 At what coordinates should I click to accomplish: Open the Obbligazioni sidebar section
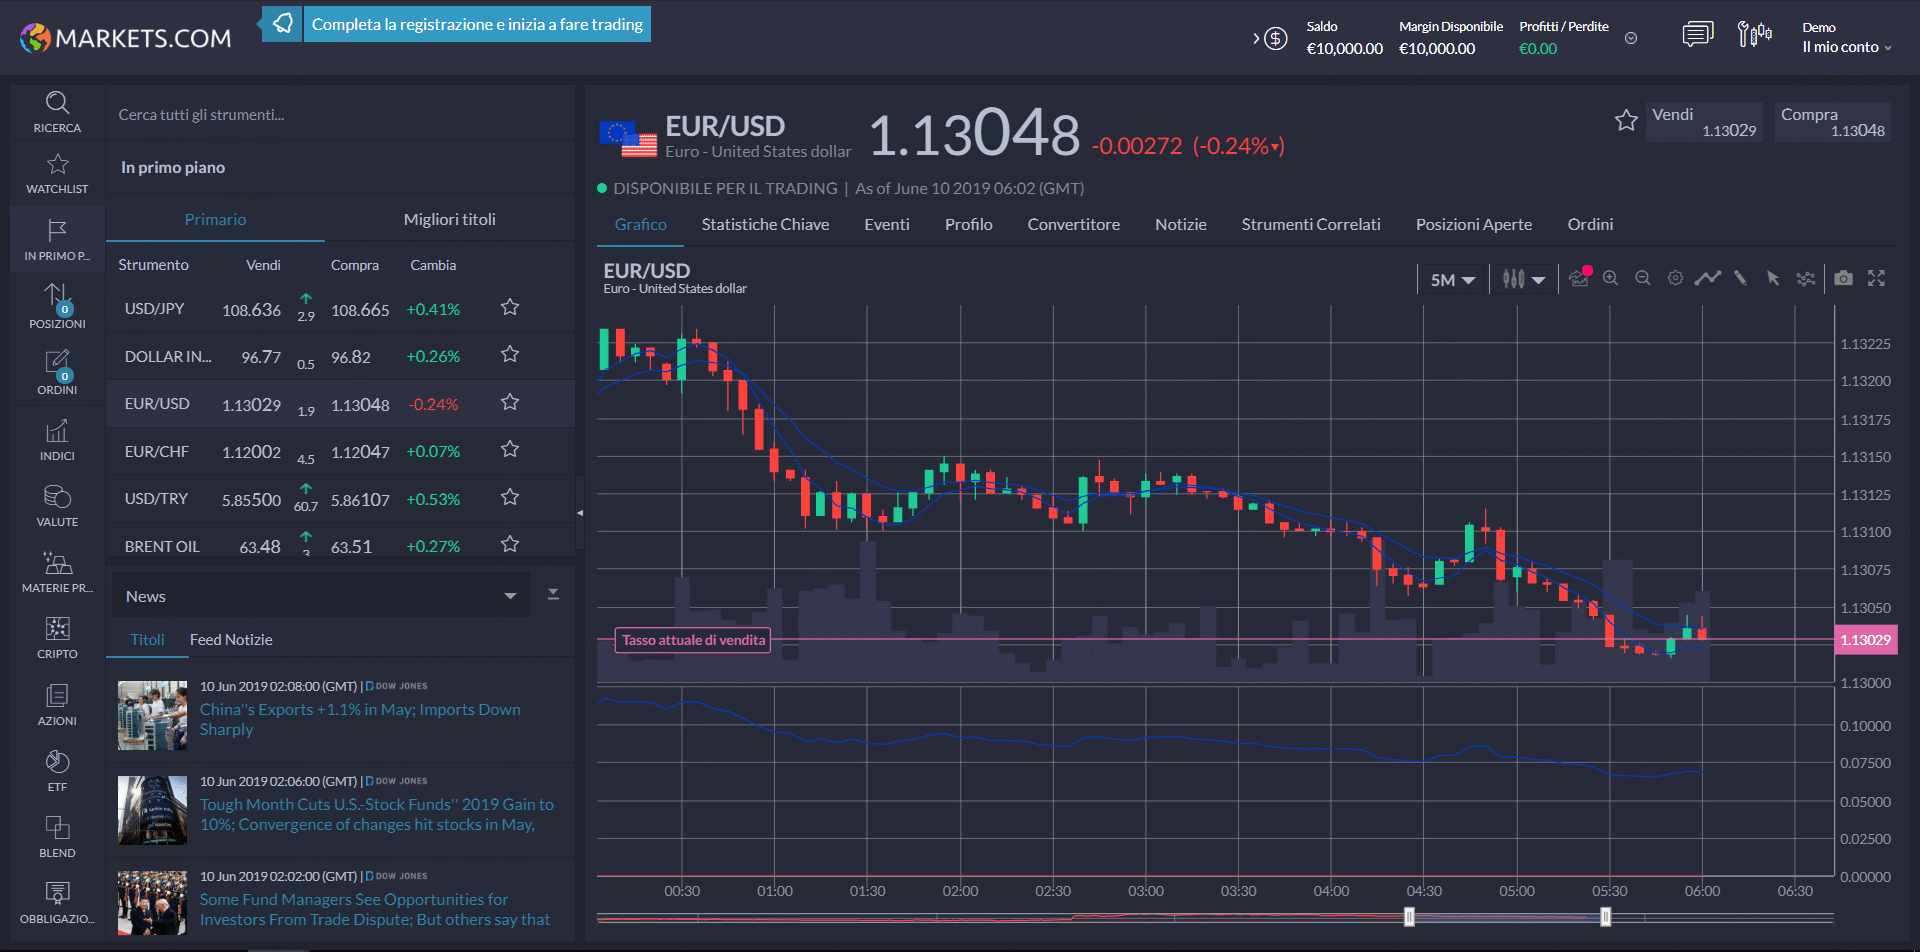(57, 902)
